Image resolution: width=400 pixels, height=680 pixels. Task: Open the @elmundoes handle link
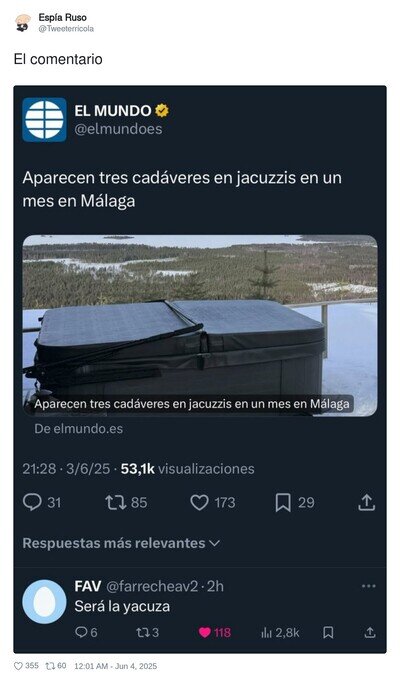pos(118,129)
